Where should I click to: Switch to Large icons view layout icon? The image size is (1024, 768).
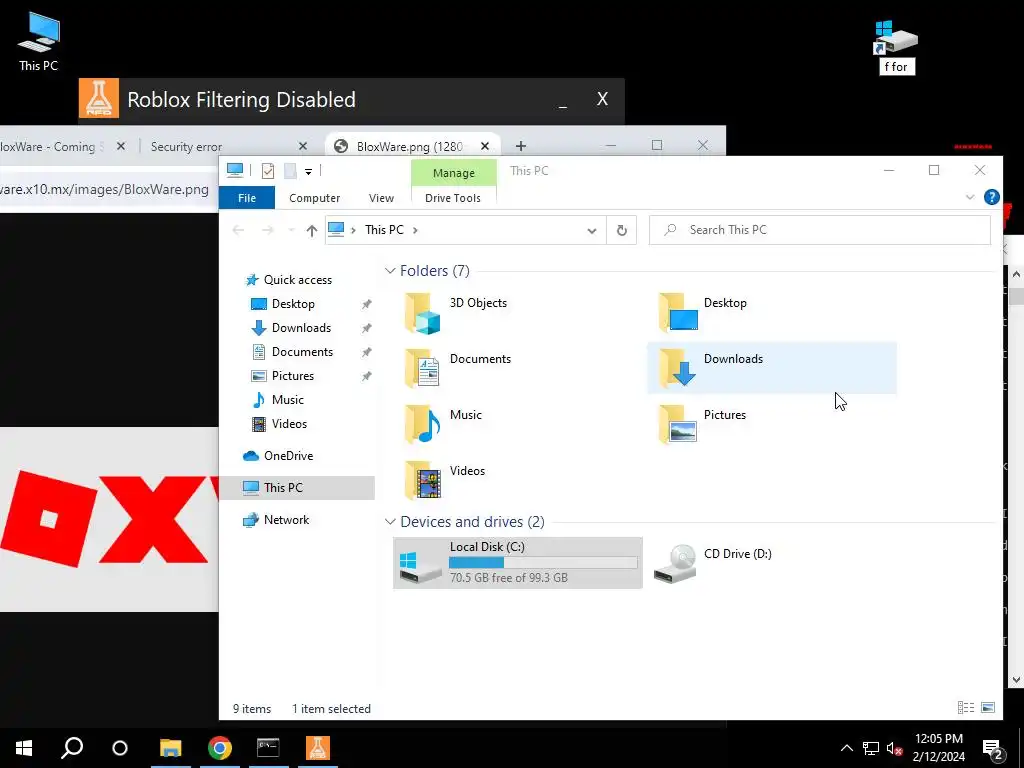pos(988,707)
